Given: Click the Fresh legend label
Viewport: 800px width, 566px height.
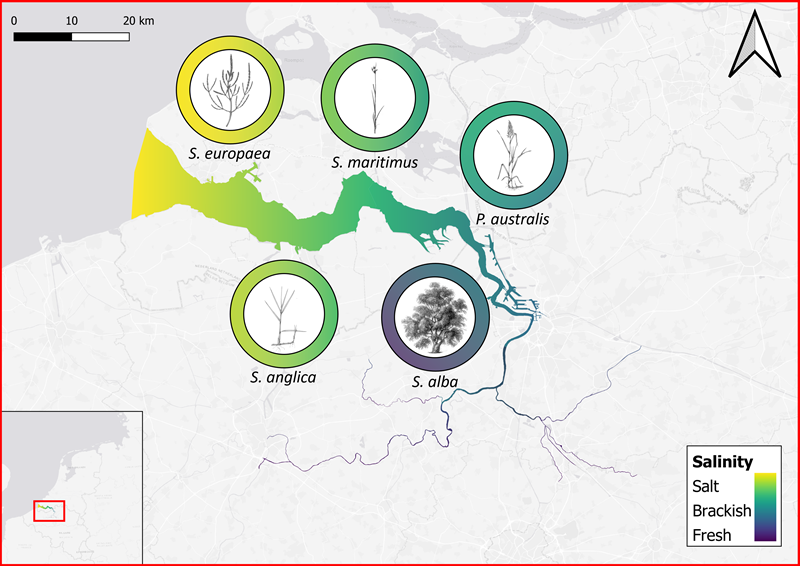Looking at the screenshot, I should 712,535.
